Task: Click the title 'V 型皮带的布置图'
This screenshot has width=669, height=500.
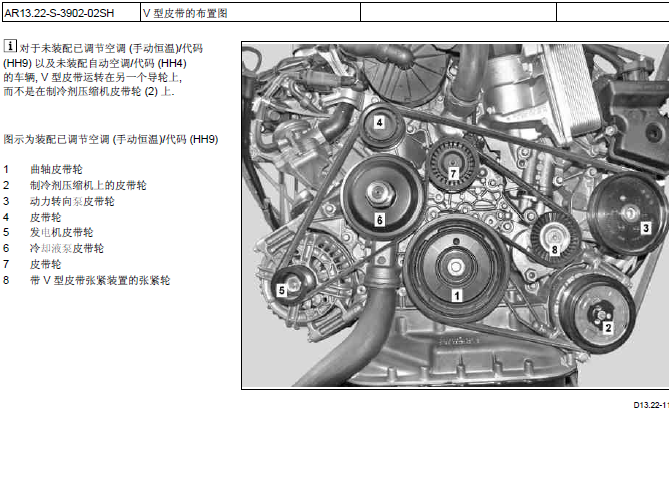Action: pos(185,13)
